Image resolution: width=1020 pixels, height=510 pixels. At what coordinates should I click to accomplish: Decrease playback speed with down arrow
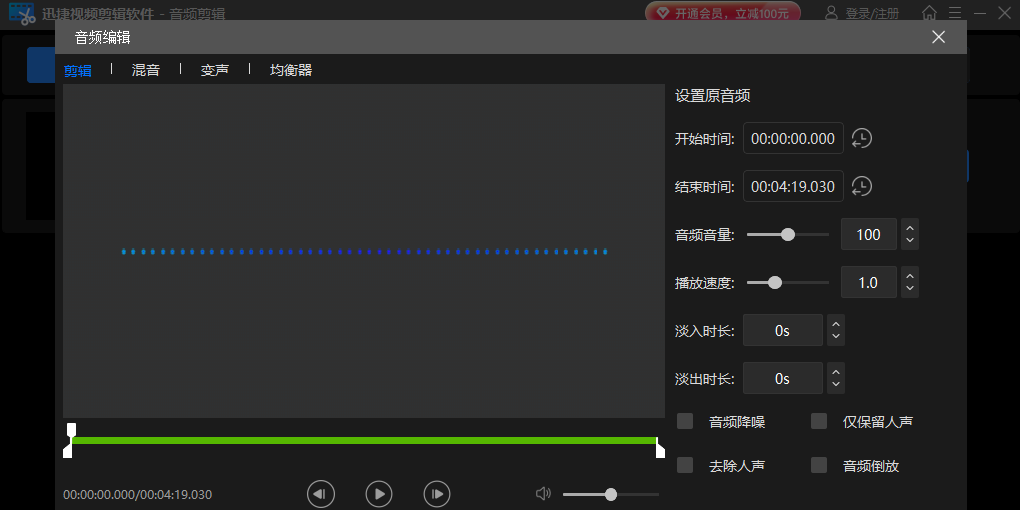click(909, 289)
